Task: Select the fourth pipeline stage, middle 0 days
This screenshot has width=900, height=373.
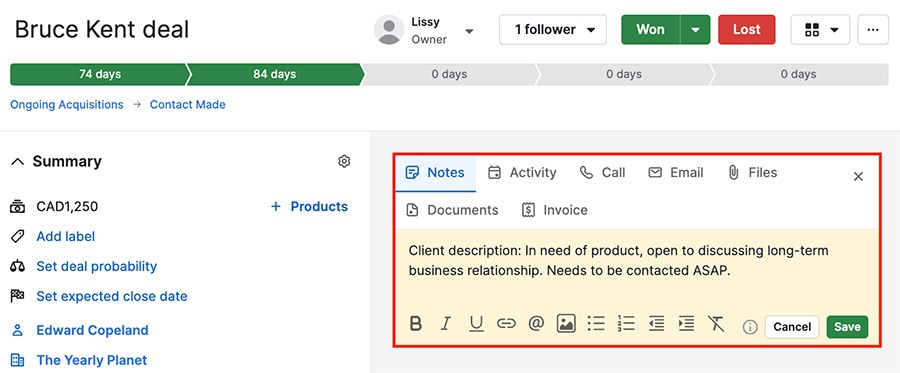Action: (624, 75)
